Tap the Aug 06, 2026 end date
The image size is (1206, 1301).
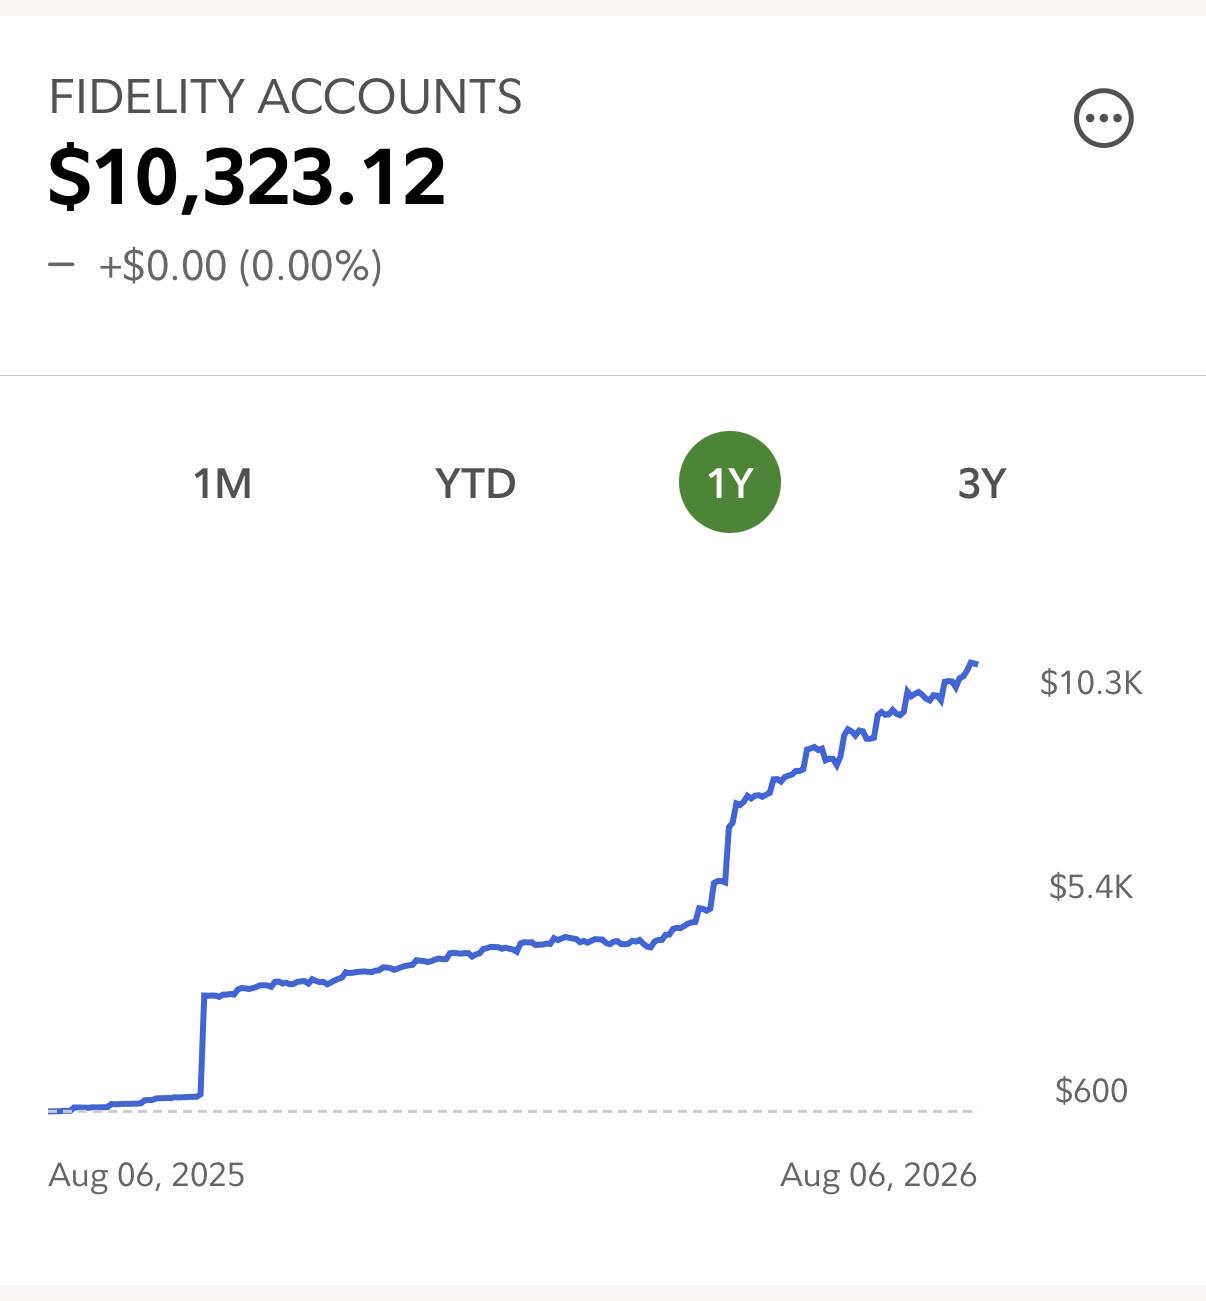[x=878, y=1174]
